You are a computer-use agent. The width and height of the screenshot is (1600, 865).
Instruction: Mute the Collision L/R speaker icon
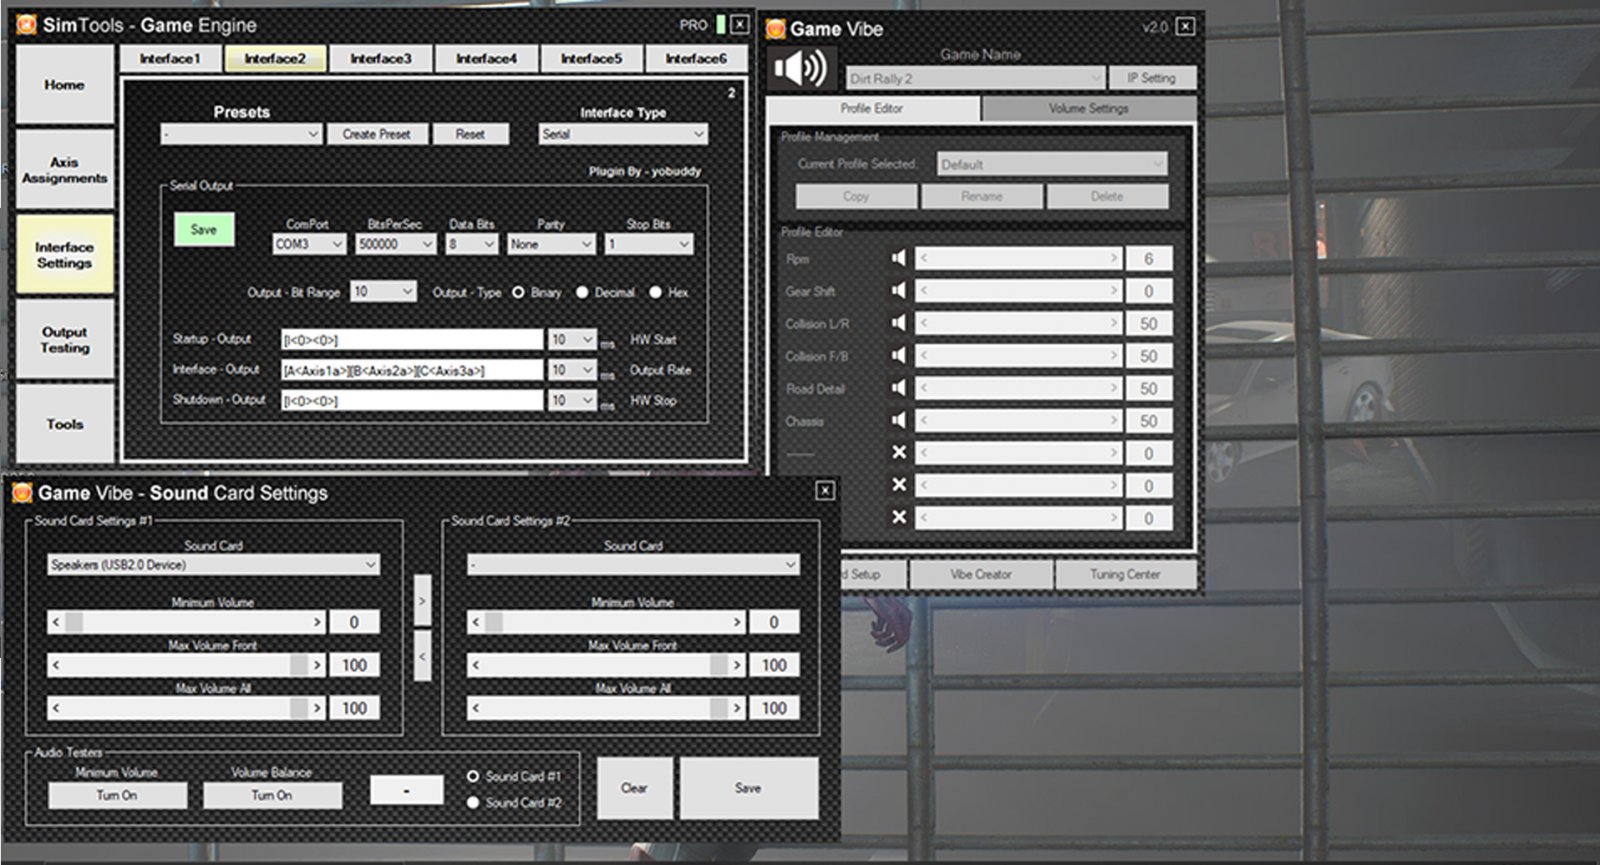898,323
